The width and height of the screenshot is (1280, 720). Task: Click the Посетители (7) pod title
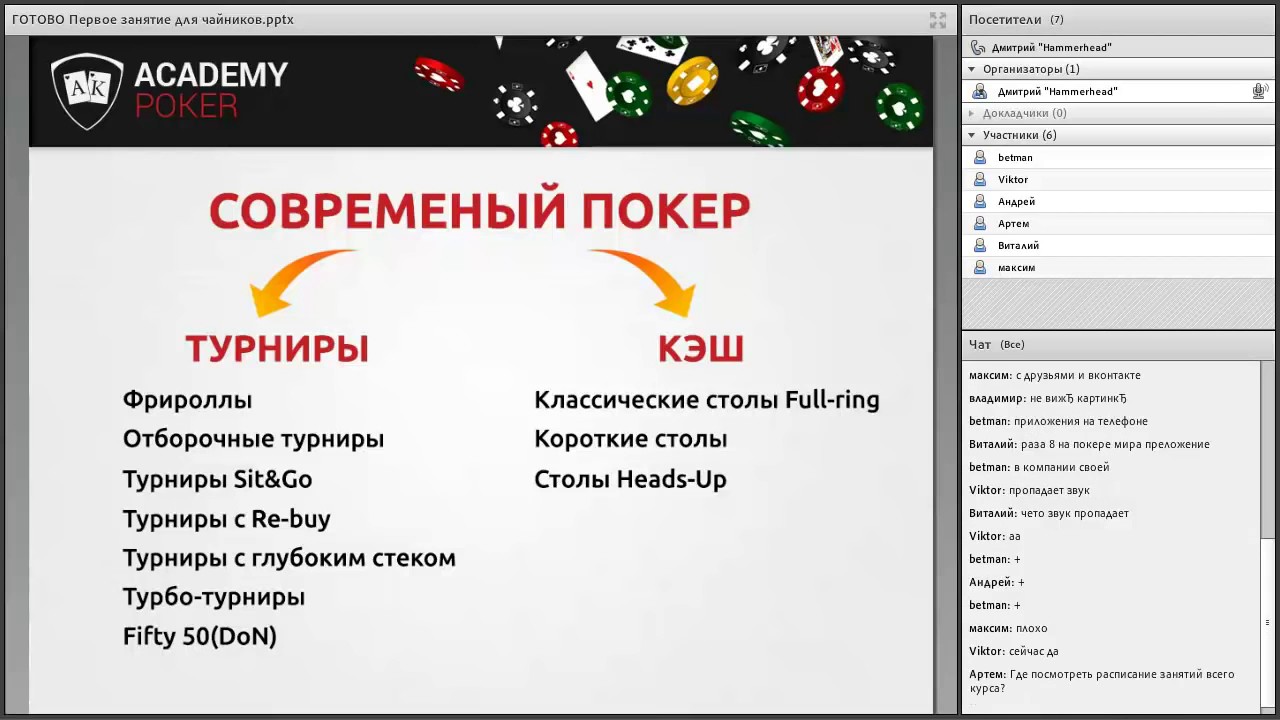pos(1016,20)
